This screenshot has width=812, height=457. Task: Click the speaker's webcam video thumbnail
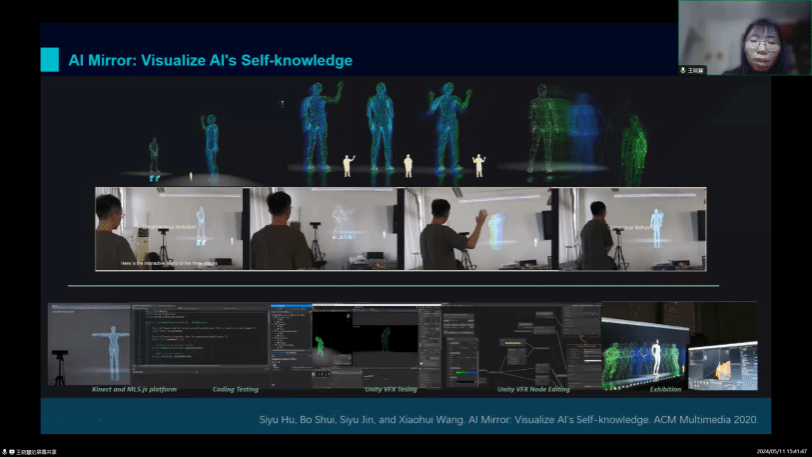pyautogui.click(x=744, y=38)
